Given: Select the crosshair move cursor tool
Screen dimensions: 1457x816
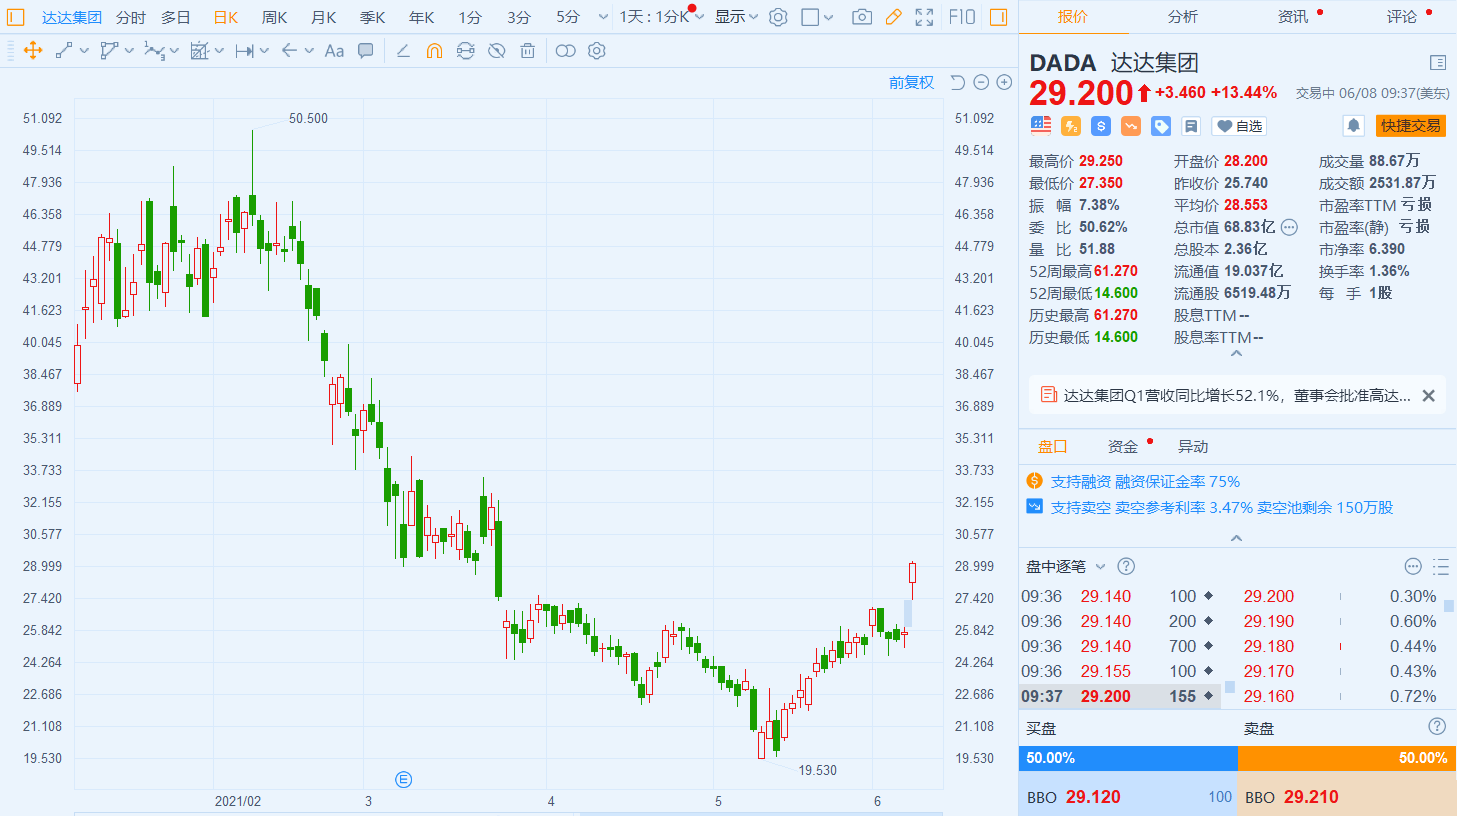Looking at the screenshot, I should click(x=33, y=51).
